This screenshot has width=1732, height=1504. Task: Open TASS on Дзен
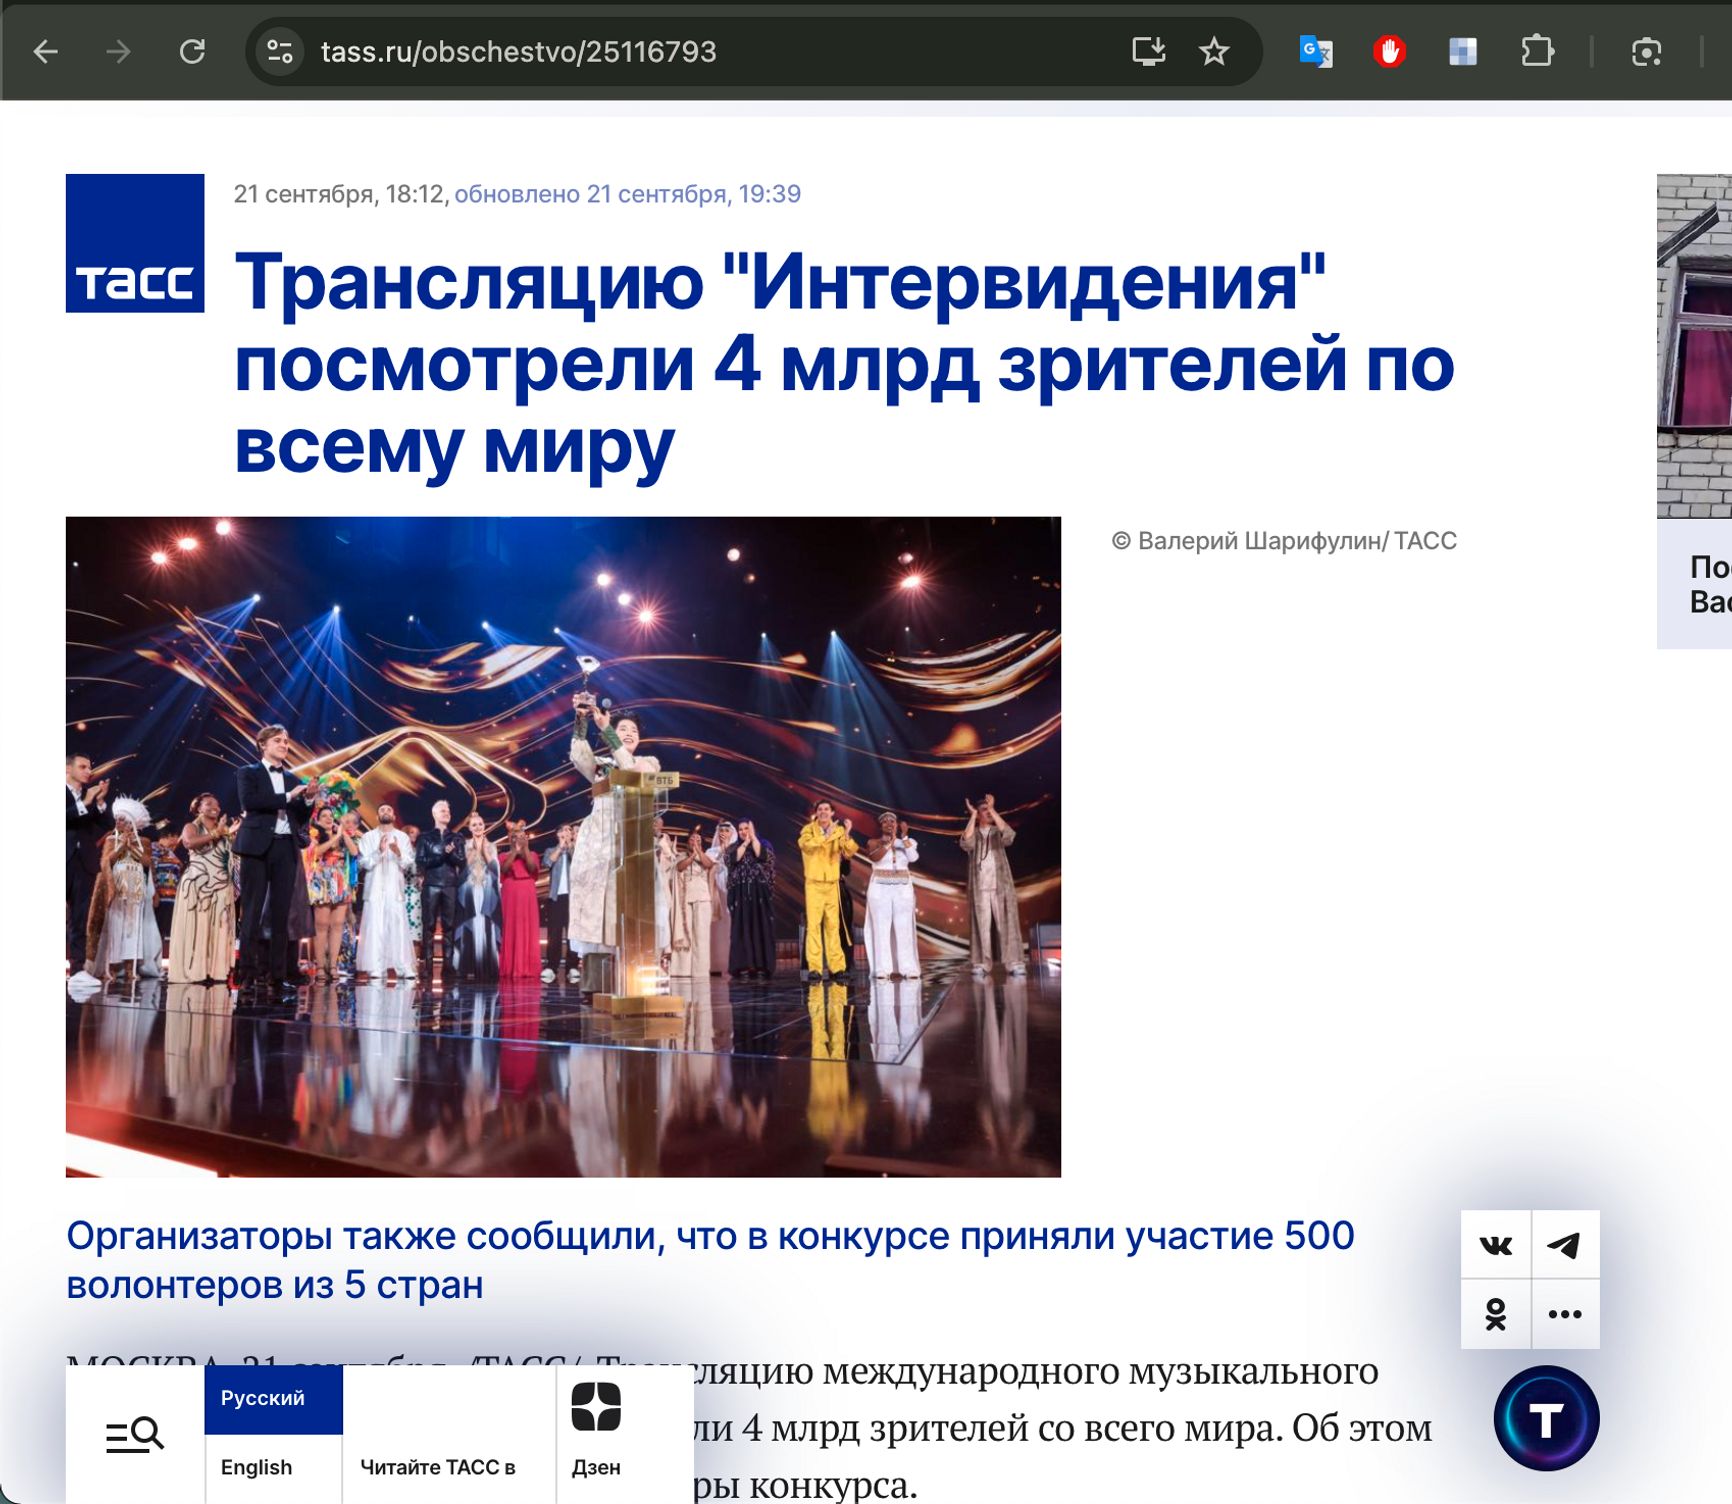[596, 1430]
